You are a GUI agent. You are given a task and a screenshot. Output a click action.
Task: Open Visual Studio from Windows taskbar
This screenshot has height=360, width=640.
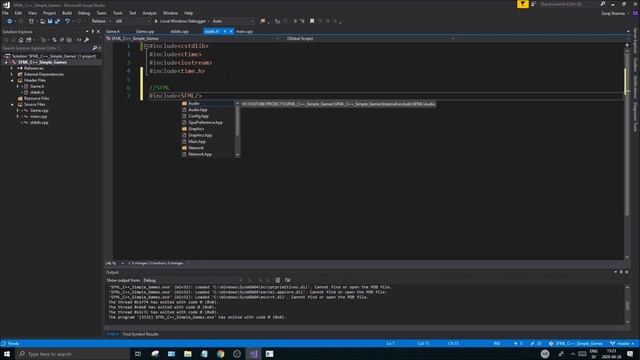pyautogui.click(x=253, y=354)
